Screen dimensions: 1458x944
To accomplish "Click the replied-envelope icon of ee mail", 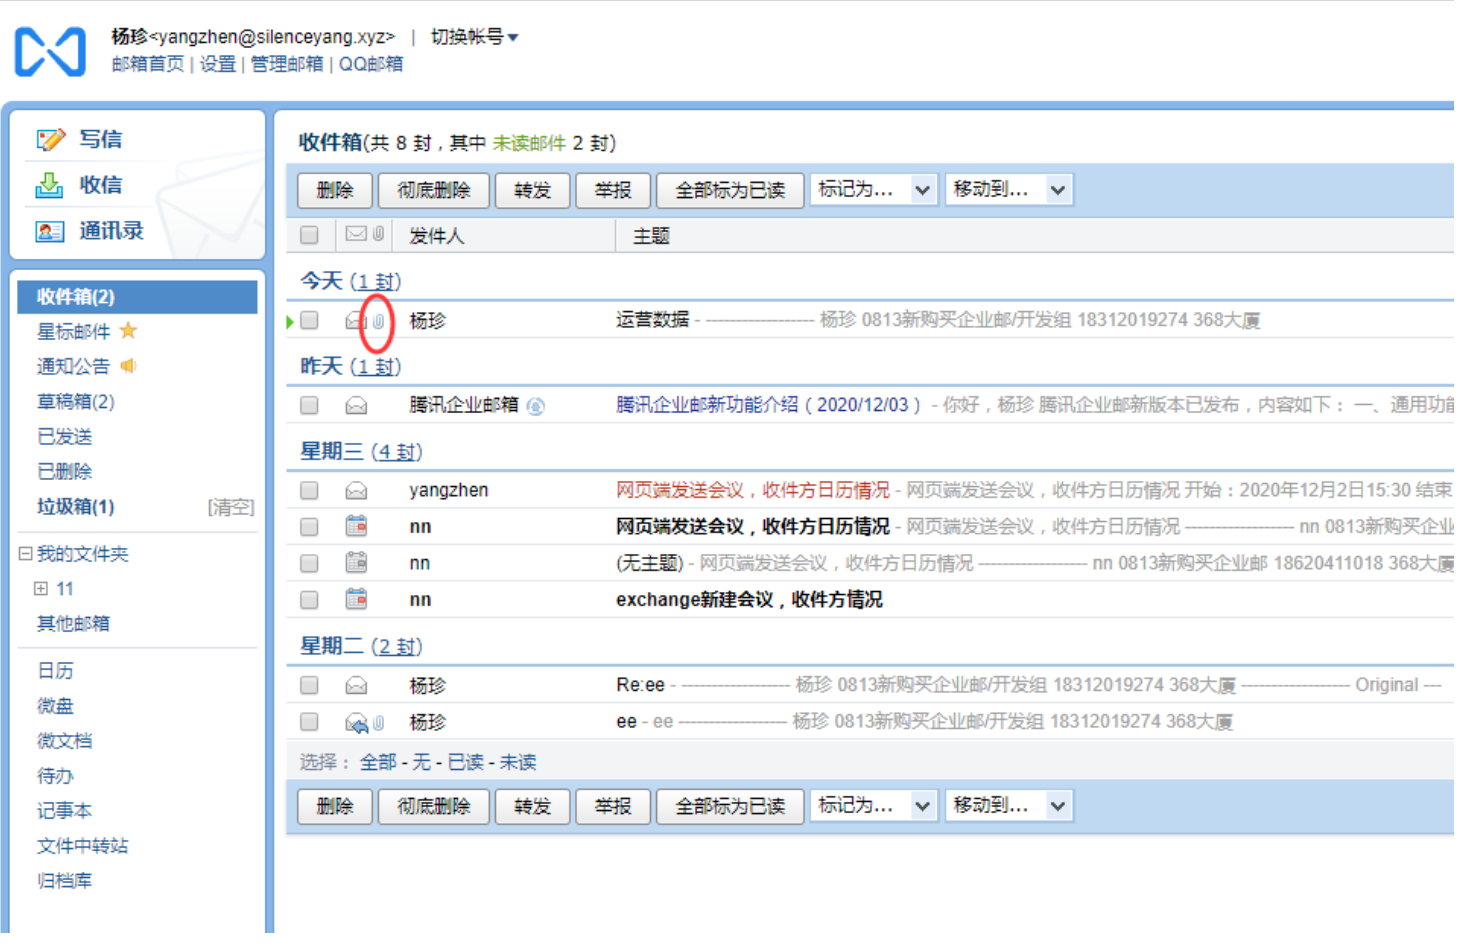I will click(356, 722).
